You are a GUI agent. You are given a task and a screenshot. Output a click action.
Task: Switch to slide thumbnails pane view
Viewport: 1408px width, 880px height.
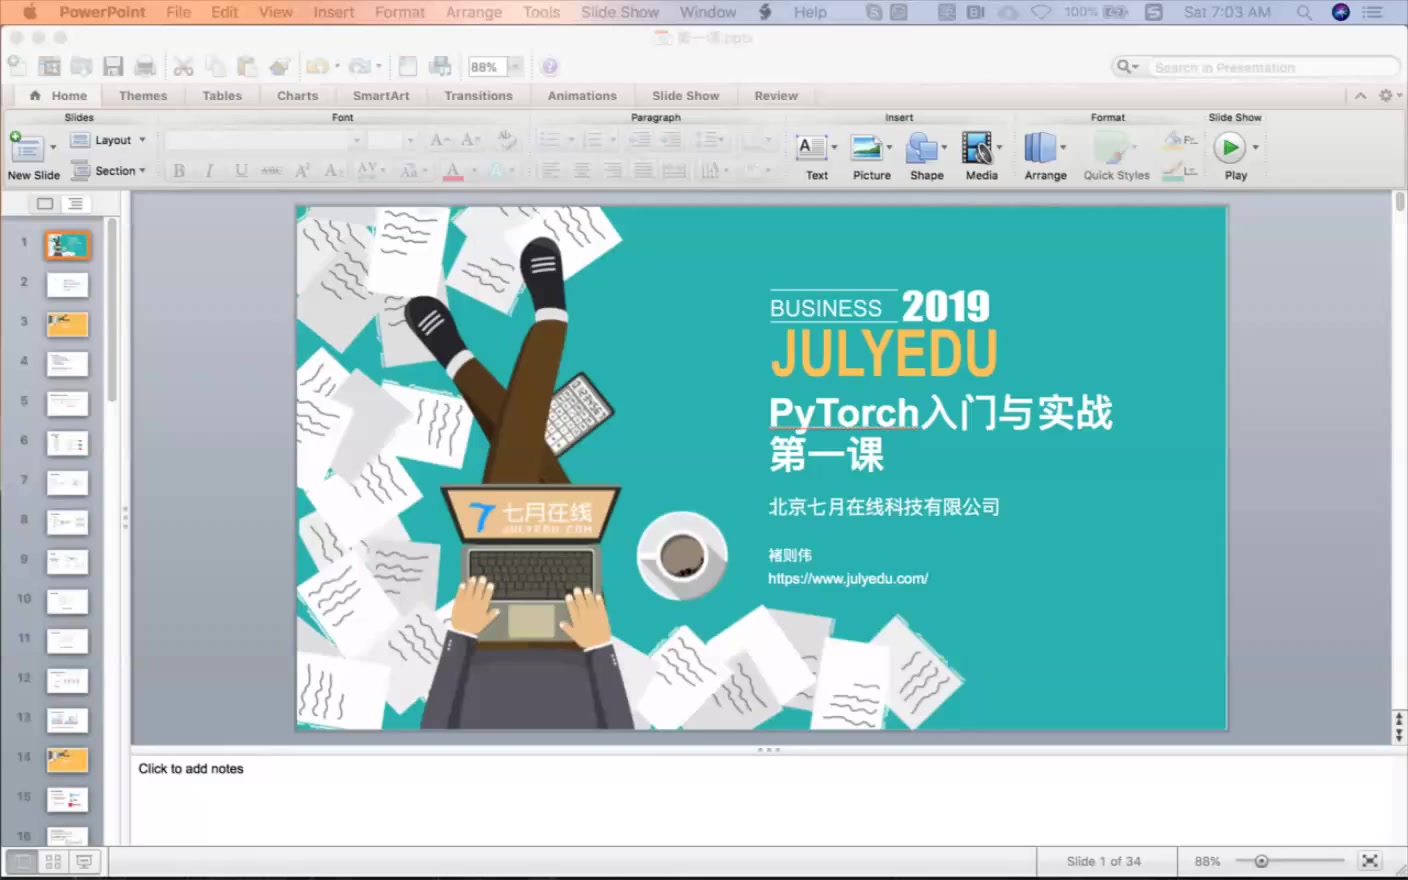(45, 204)
